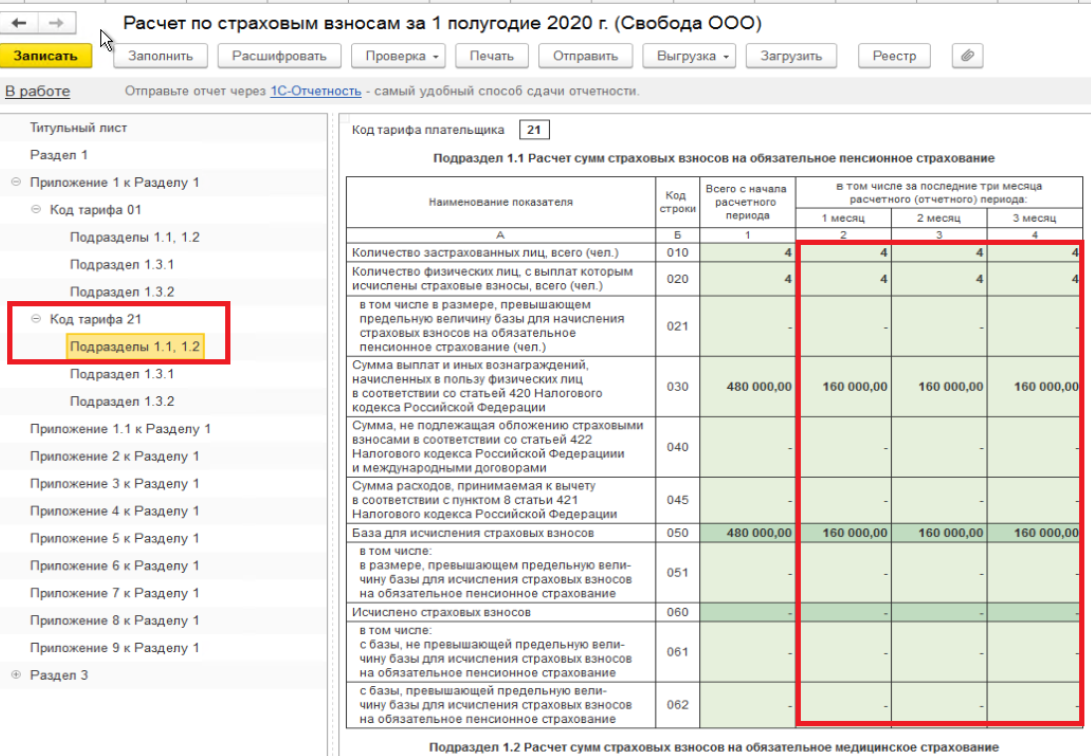Select row 021 total-period cell
This screenshot has width=1091, height=756.
coord(747,326)
